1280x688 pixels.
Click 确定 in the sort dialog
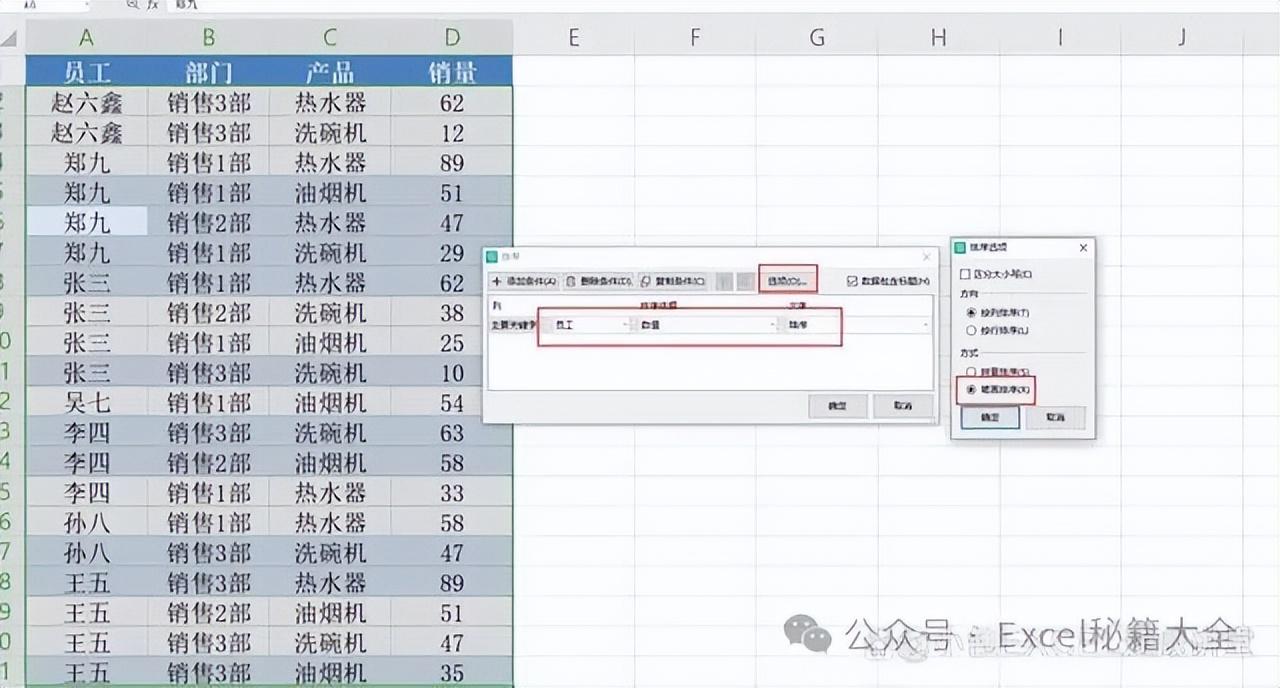(x=838, y=406)
